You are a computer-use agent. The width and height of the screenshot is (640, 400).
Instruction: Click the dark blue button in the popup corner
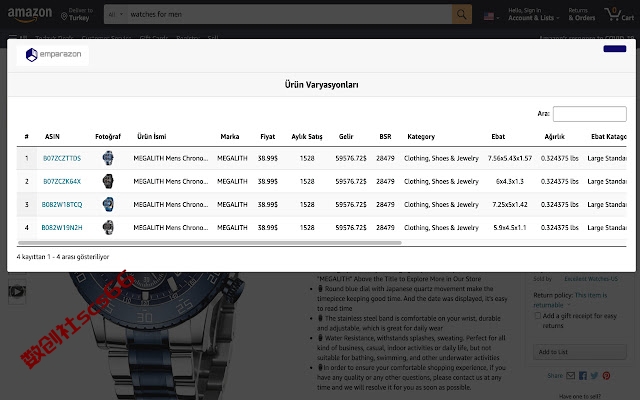(615, 49)
